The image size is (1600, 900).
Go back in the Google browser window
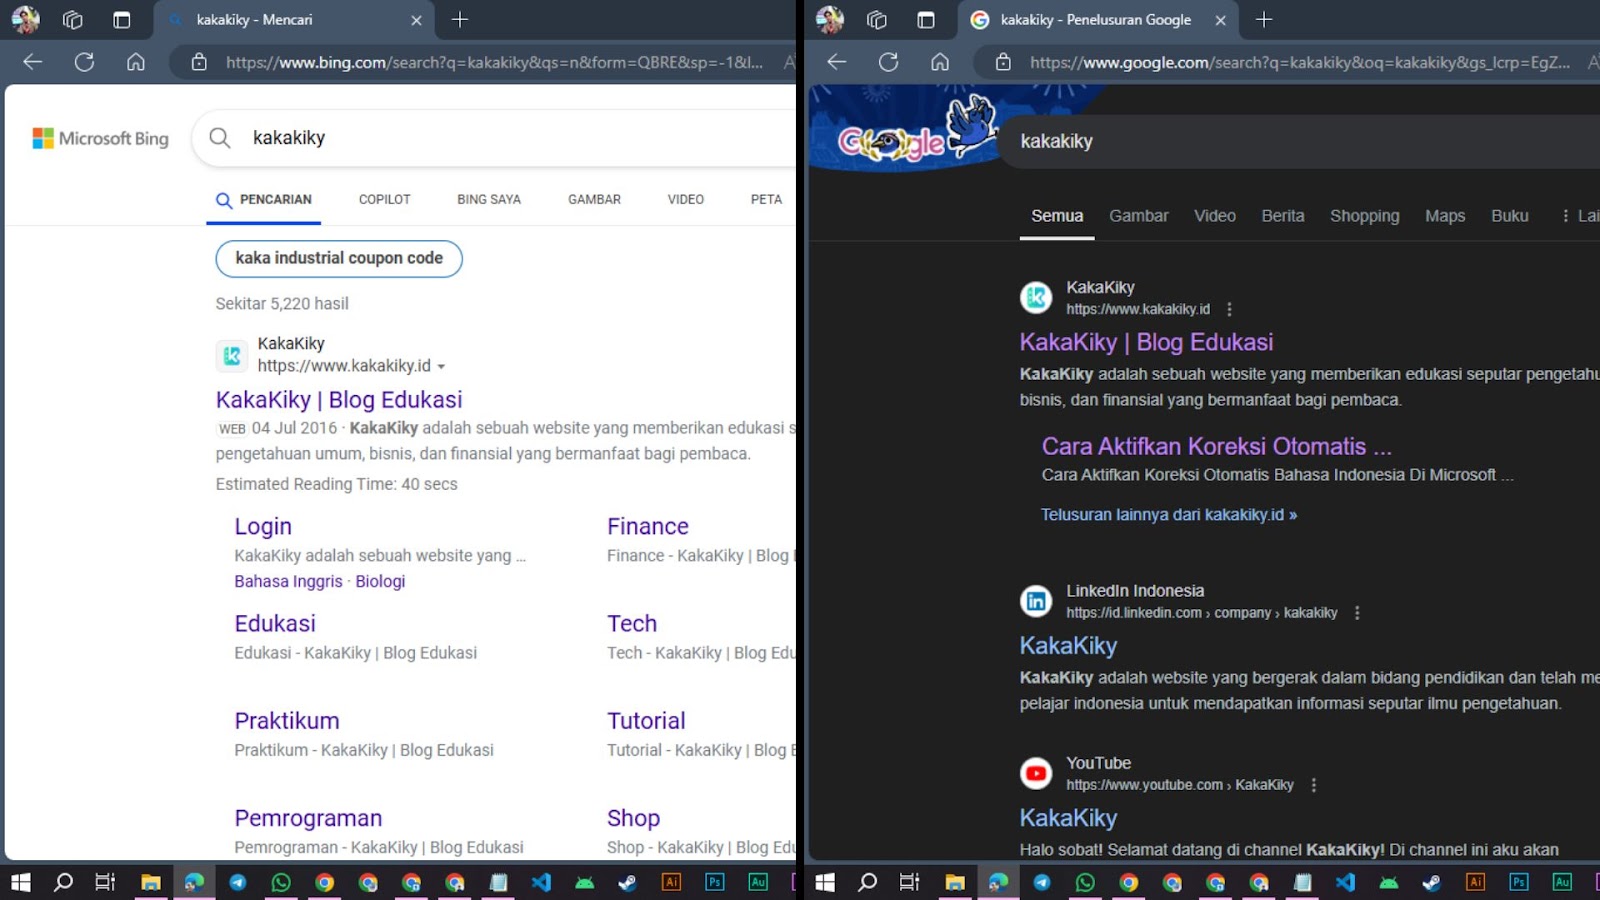(837, 62)
